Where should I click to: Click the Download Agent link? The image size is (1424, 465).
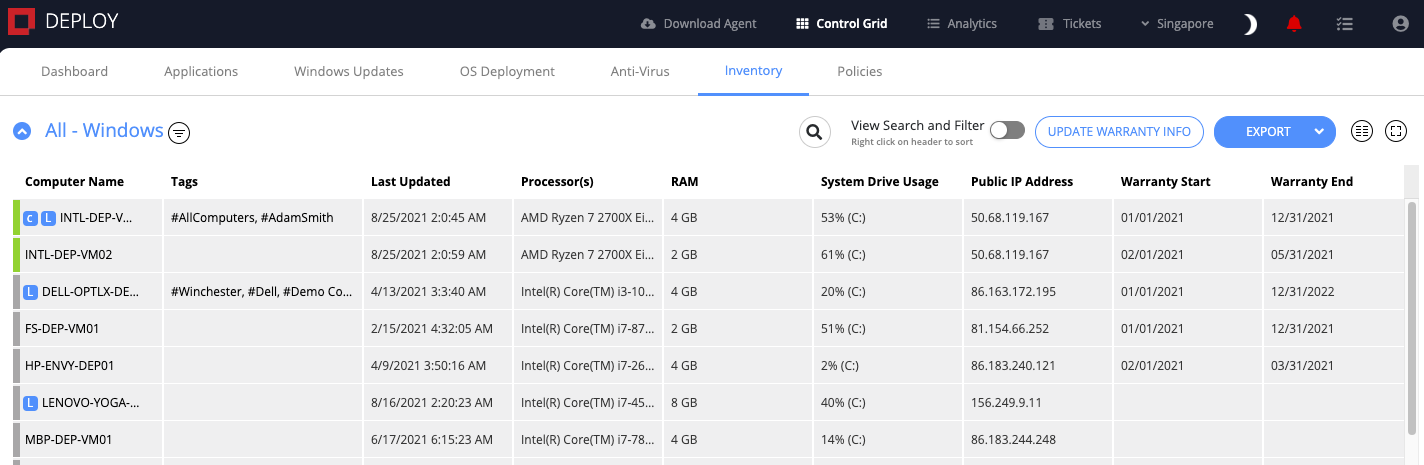pyautogui.click(x=698, y=24)
